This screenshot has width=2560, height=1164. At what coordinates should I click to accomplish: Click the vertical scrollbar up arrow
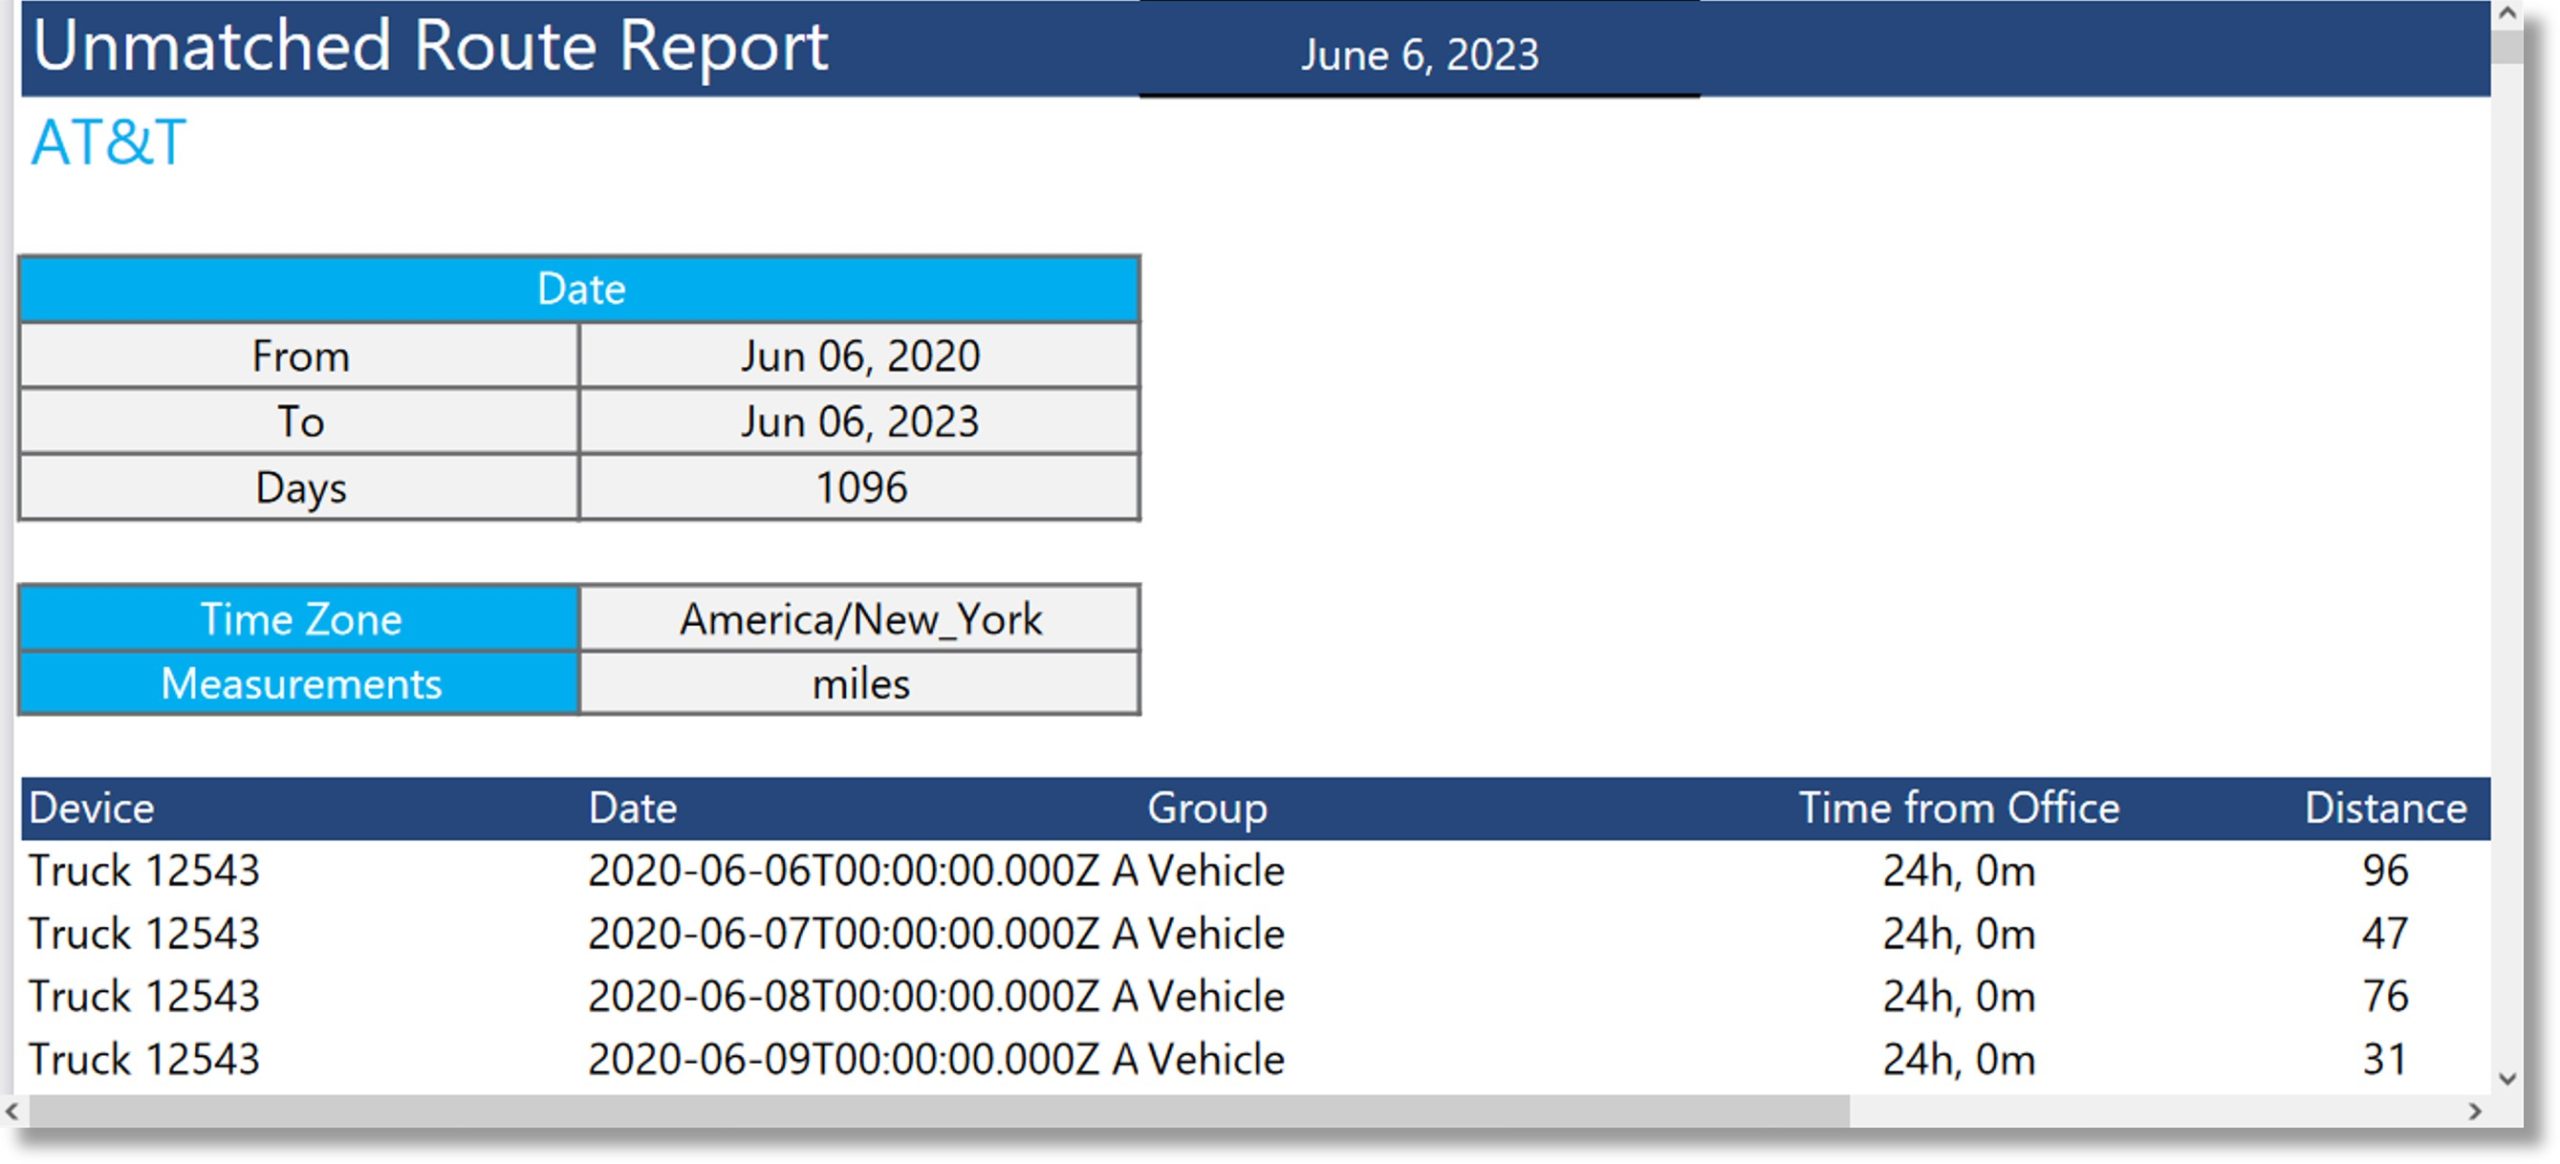(2507, 14)
